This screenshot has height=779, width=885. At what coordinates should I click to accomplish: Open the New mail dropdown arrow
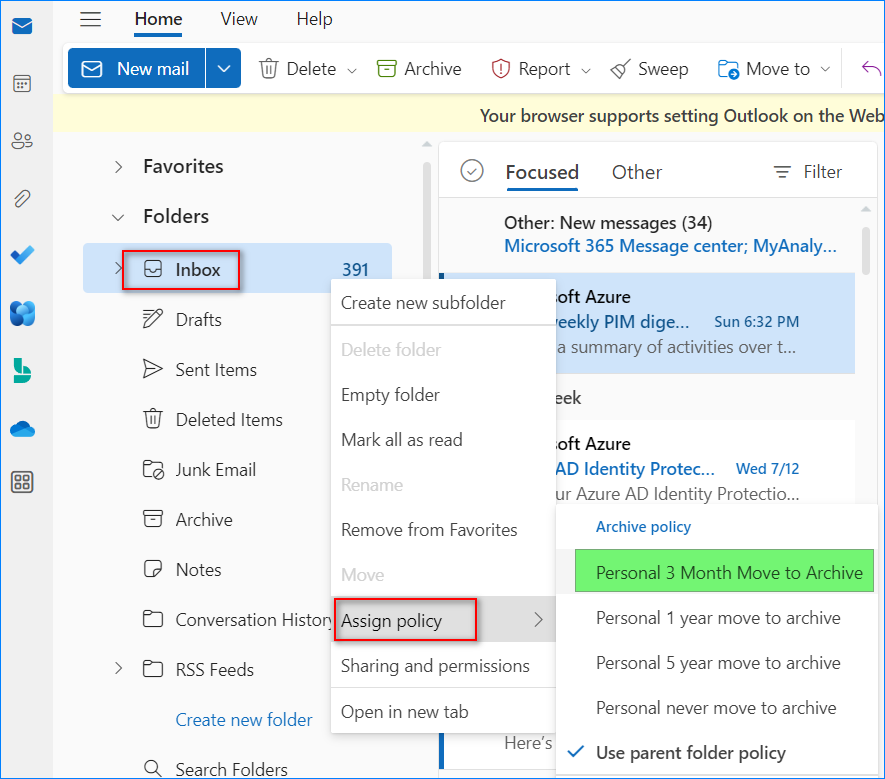[224, 69]
